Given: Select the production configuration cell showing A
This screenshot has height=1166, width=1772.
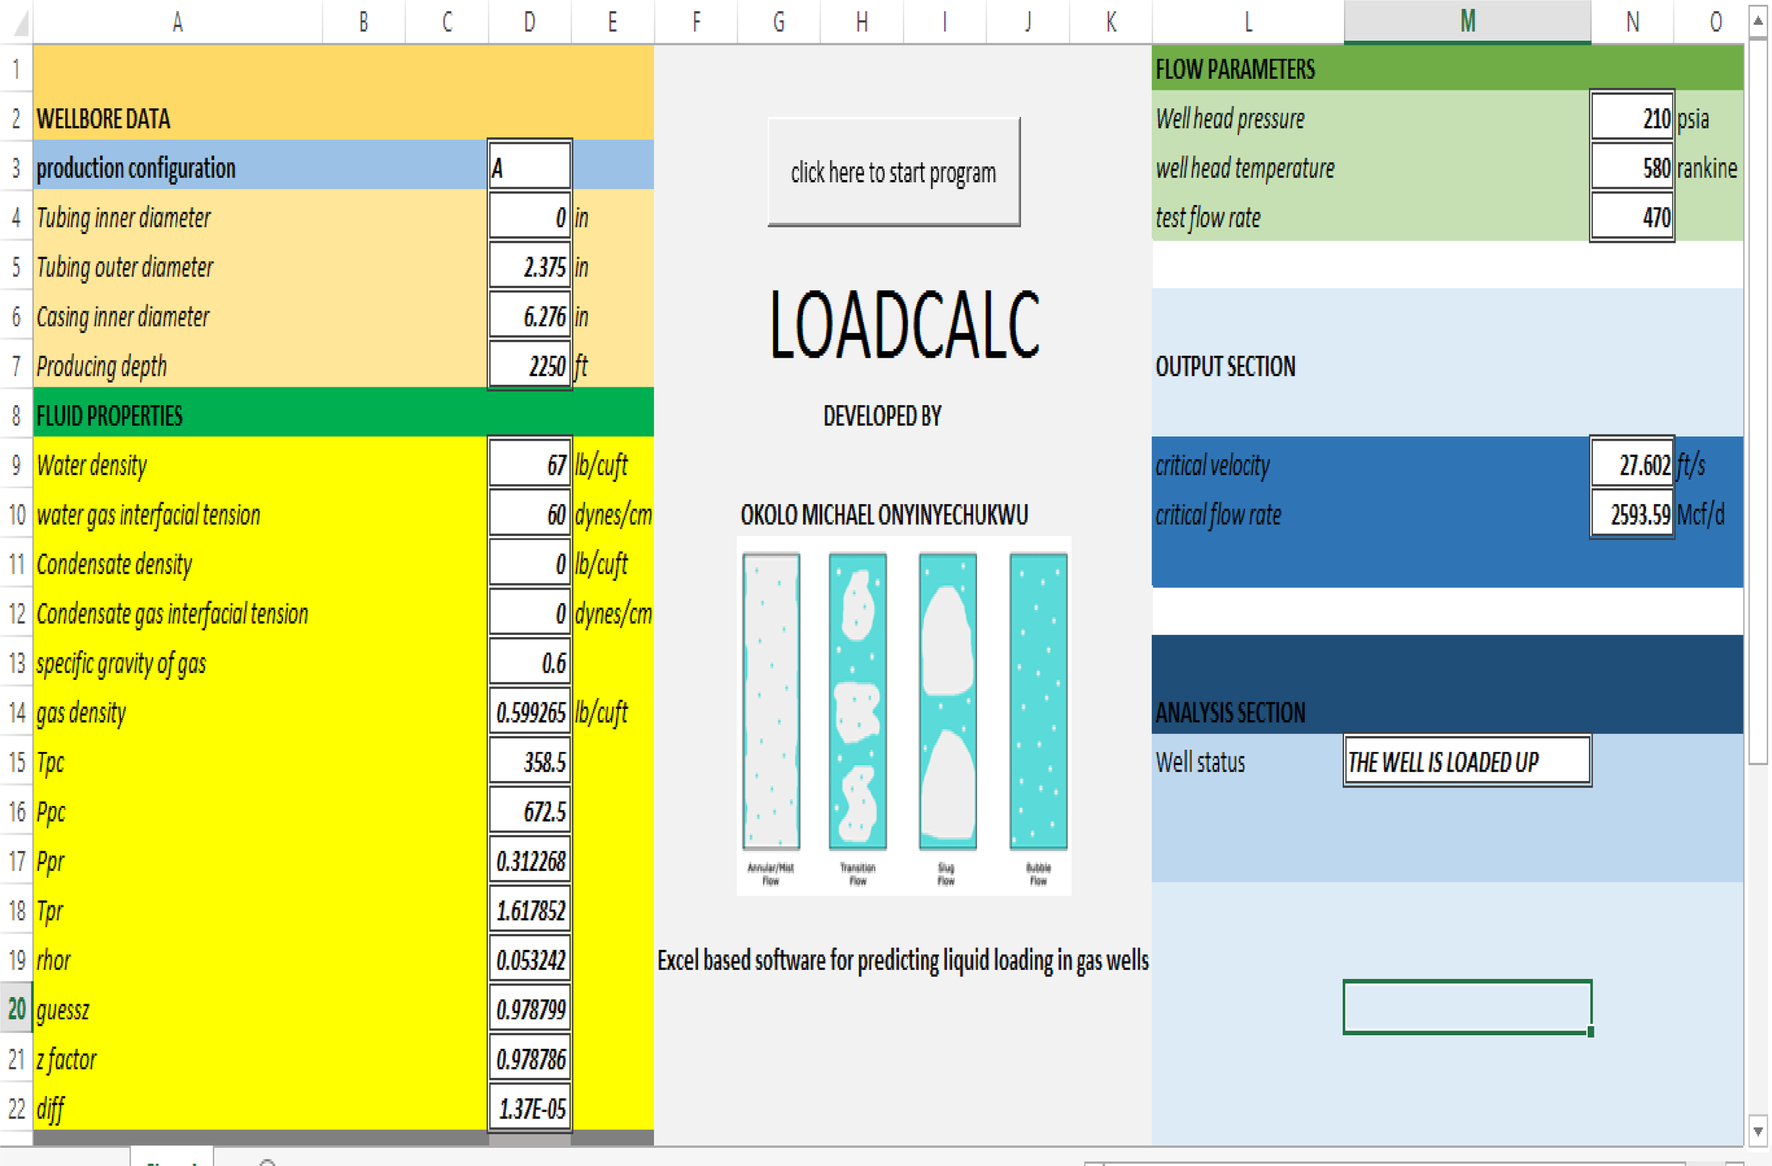Looking at the screenshot, I should click(528, 167).
